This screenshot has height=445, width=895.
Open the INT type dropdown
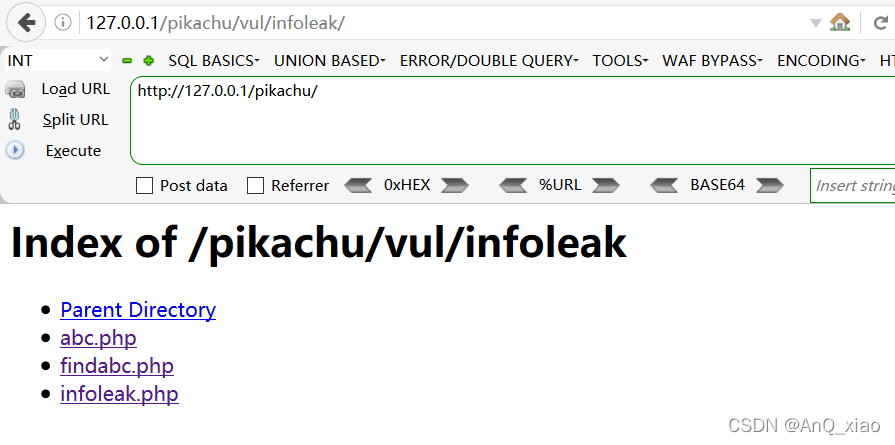pyautogui.click(x=58, y=60)
